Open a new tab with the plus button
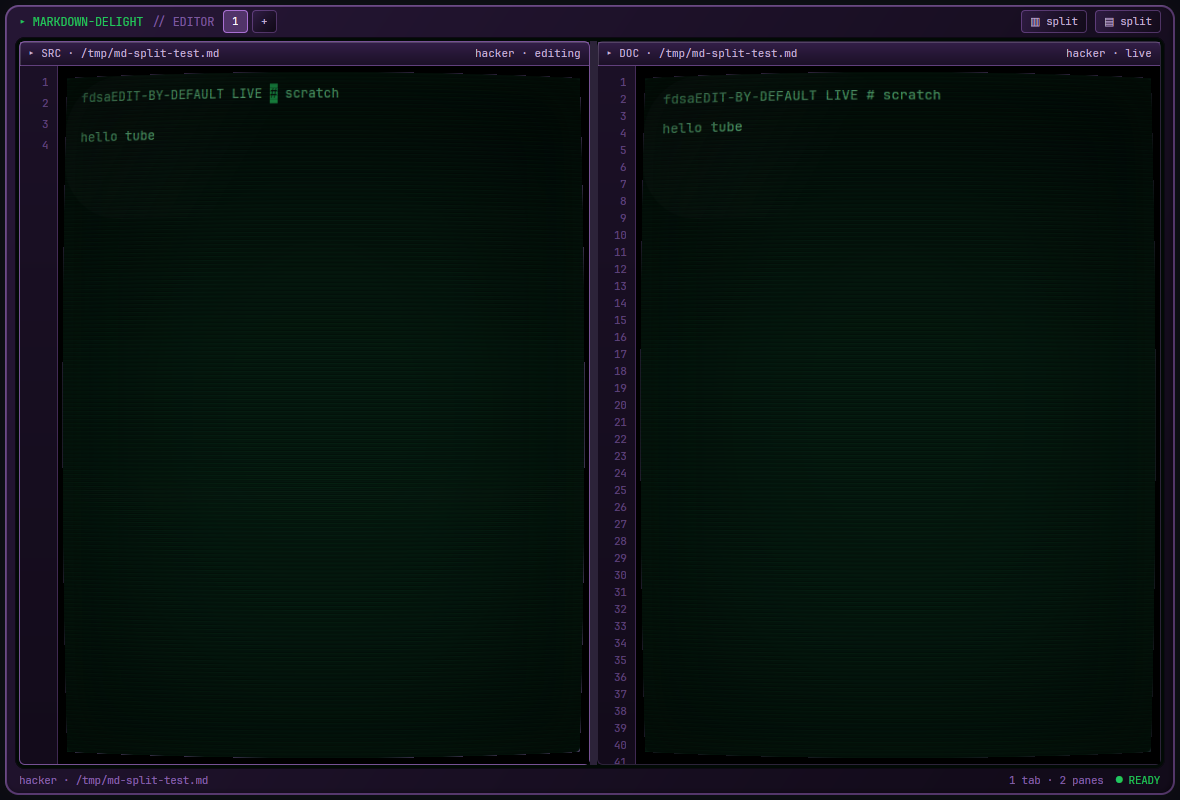The height and width of the screenshot is (800, 1180). [x=264, y=22]
